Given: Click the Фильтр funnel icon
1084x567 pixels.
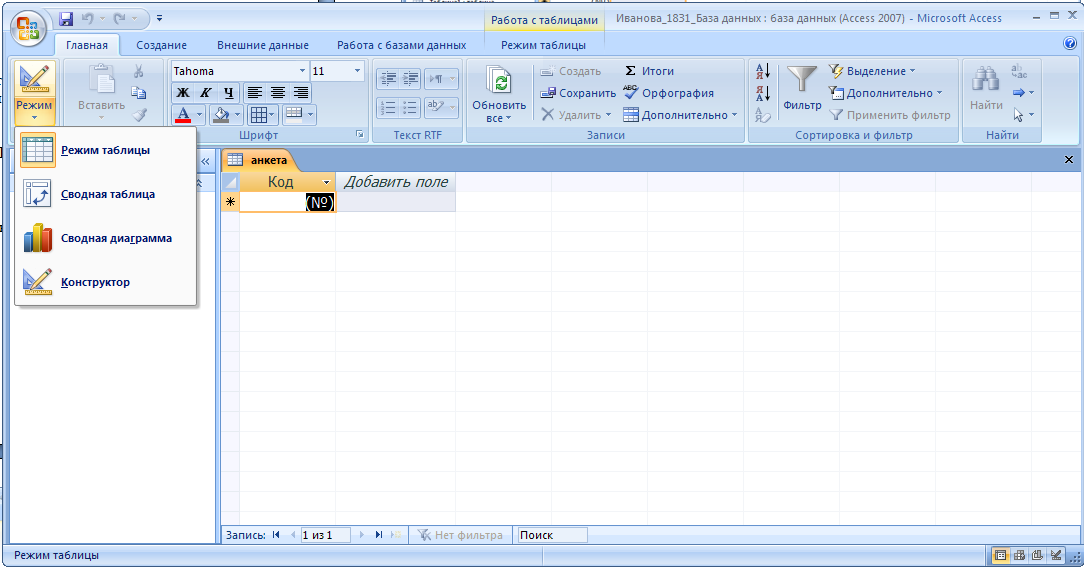Looking at the screenshot, I should point(802,80).
